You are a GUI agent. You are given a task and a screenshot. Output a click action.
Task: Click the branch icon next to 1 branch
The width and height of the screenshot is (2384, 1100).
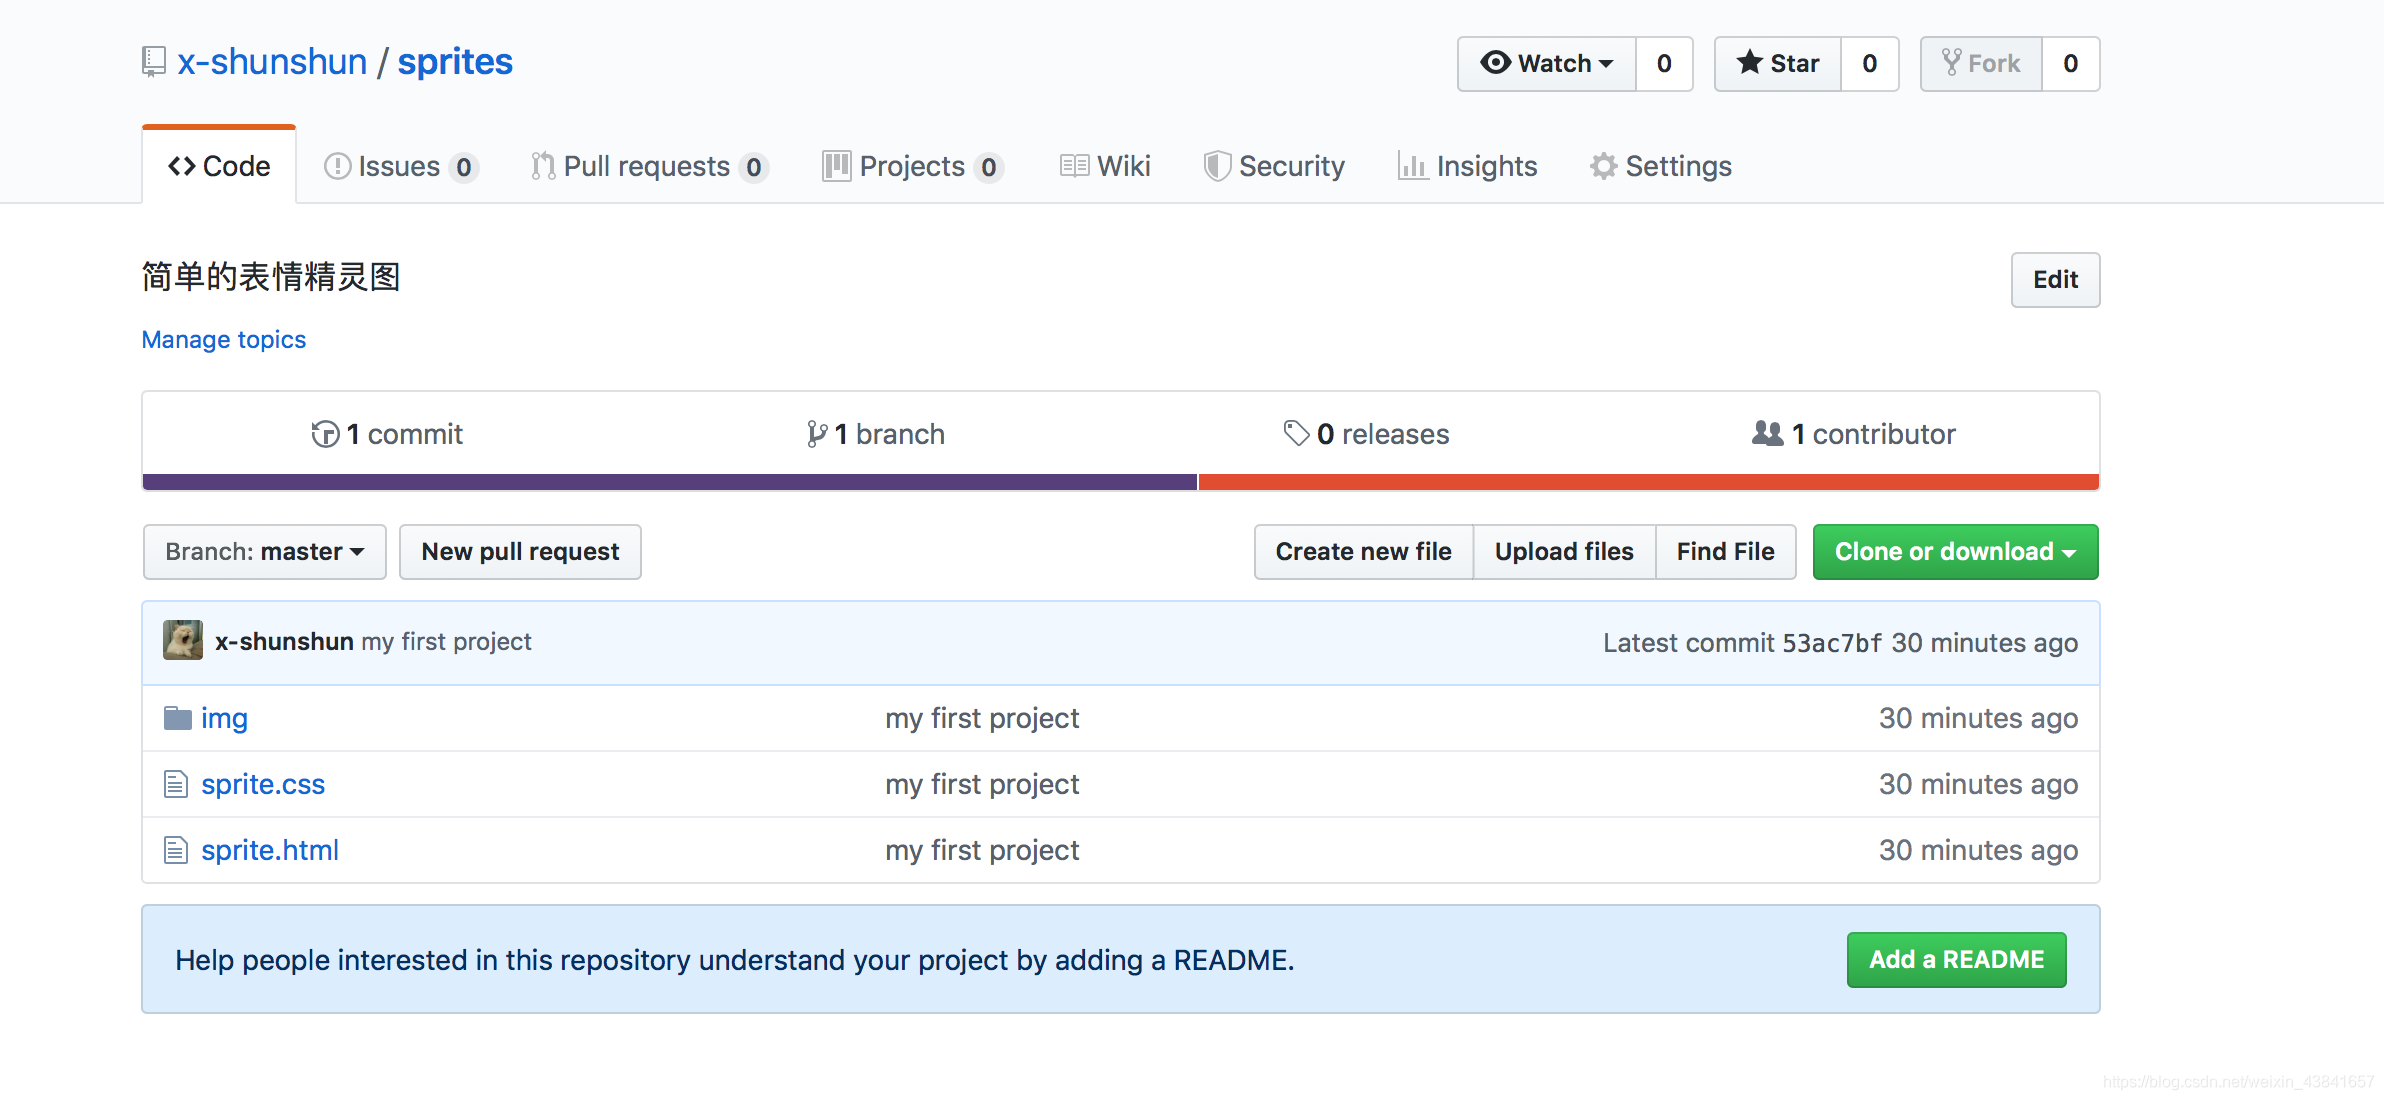pos(817,434)
